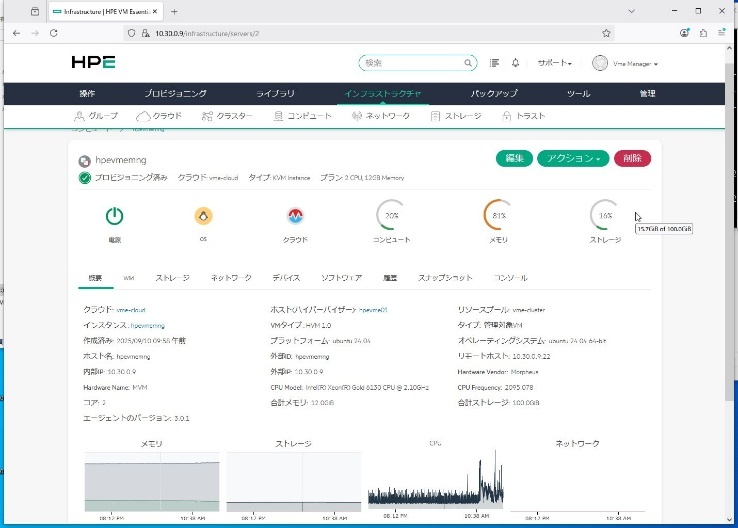This screenshot has height=528, width=738.
Task: Click the browser reload icon
Action: [x=58, y=33]
